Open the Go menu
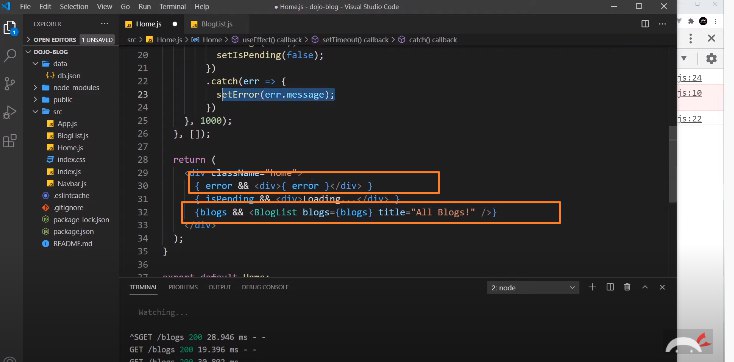 point(125,7)
